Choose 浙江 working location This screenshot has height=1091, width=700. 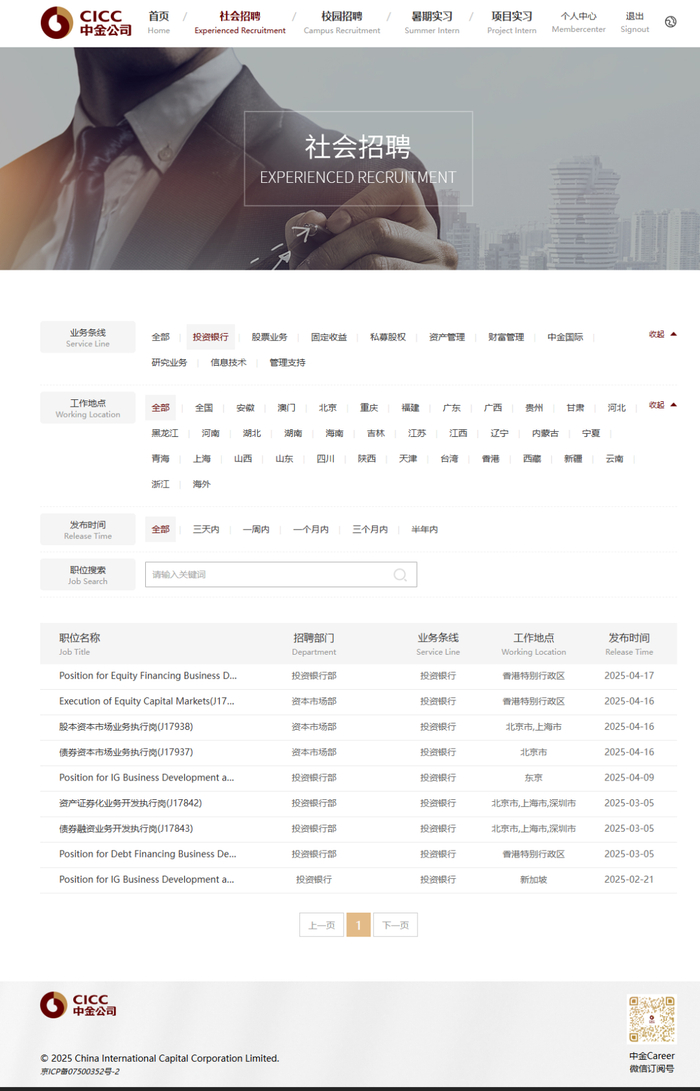[x=161, y=484]
